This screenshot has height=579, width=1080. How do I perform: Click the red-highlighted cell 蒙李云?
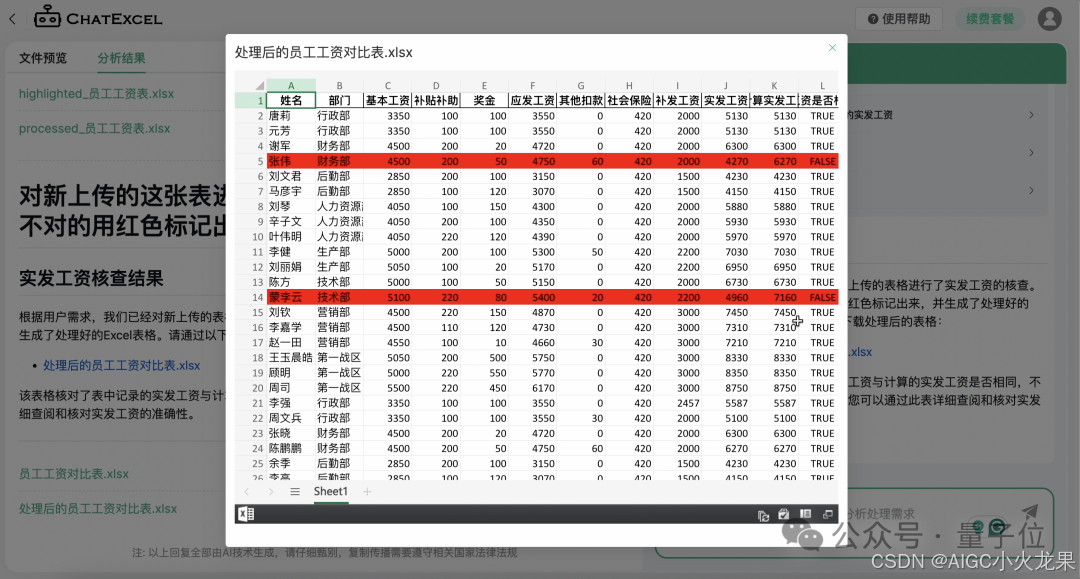pos(291,297)
